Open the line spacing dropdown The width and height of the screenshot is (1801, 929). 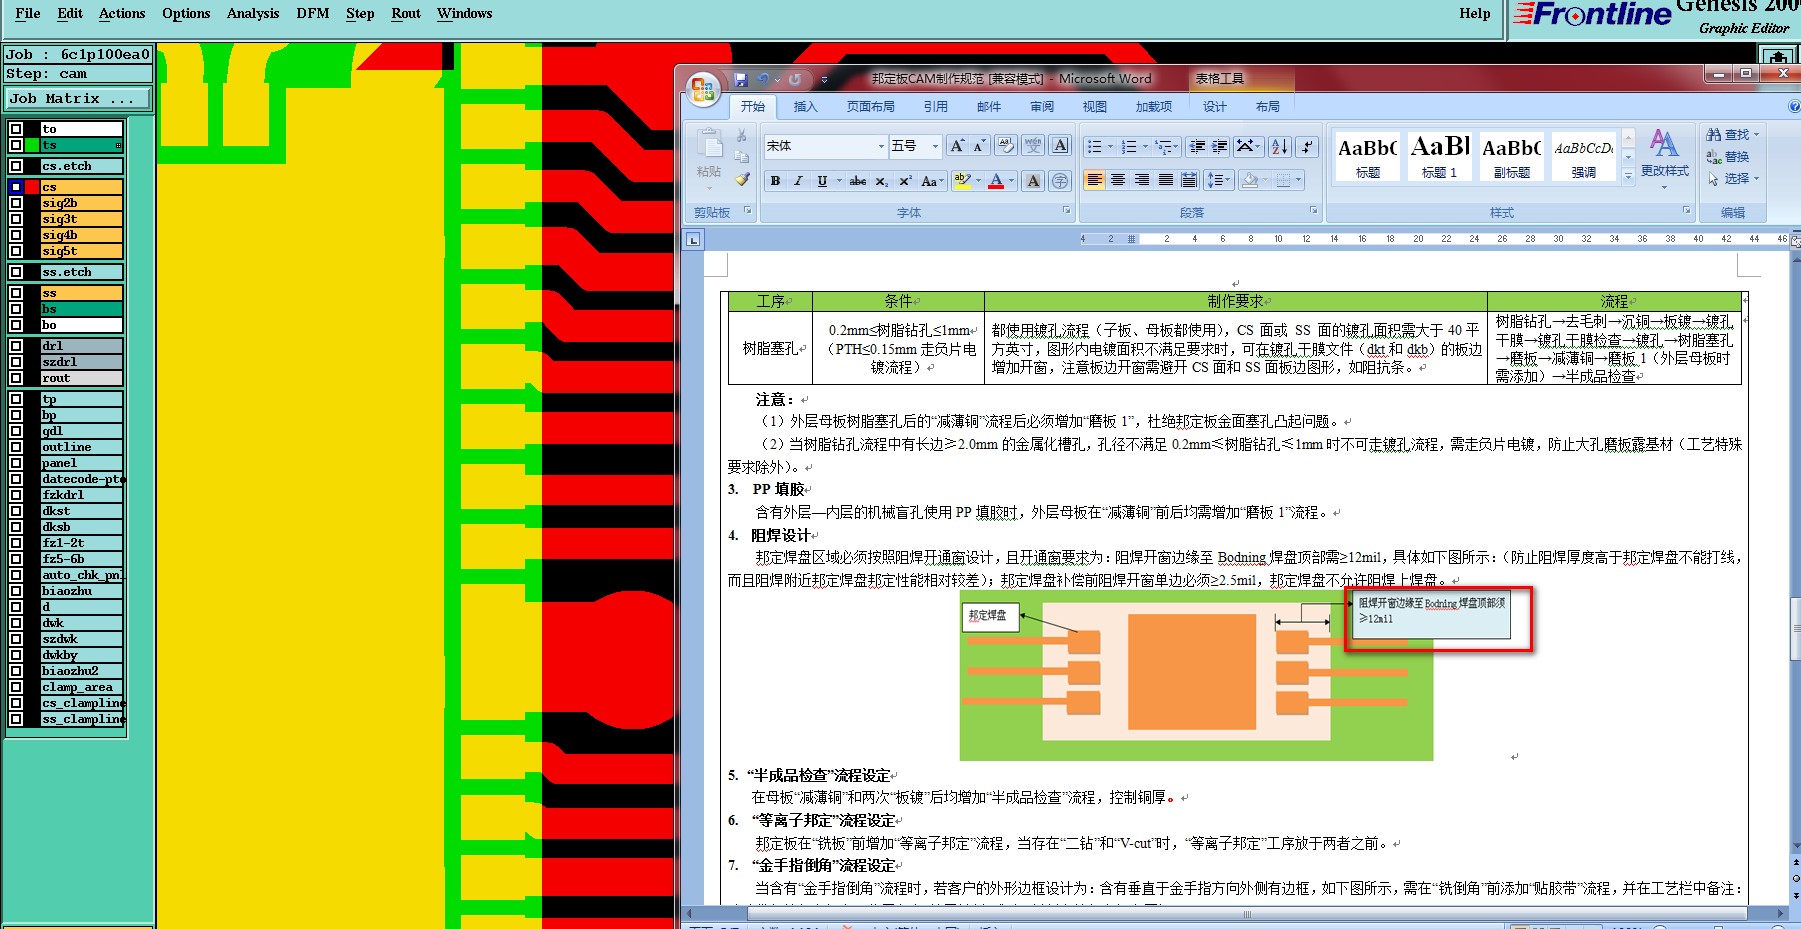[x=1217, y=180]
